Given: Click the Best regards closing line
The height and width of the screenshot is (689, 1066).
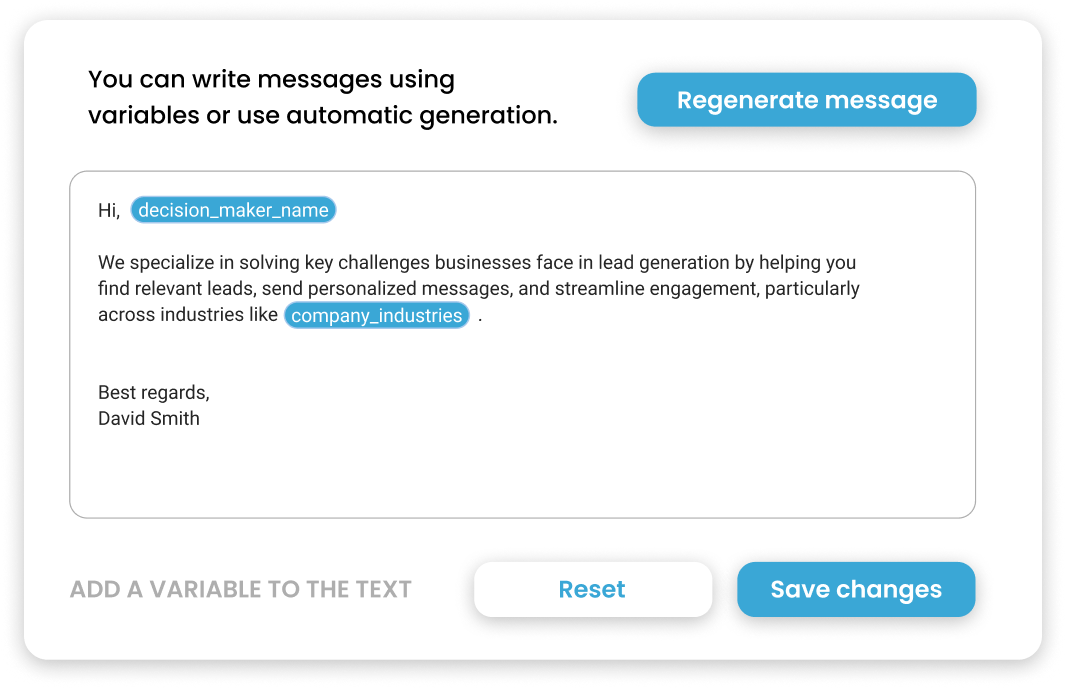Looking at the screenshot, I should click(x=153, y=392).
